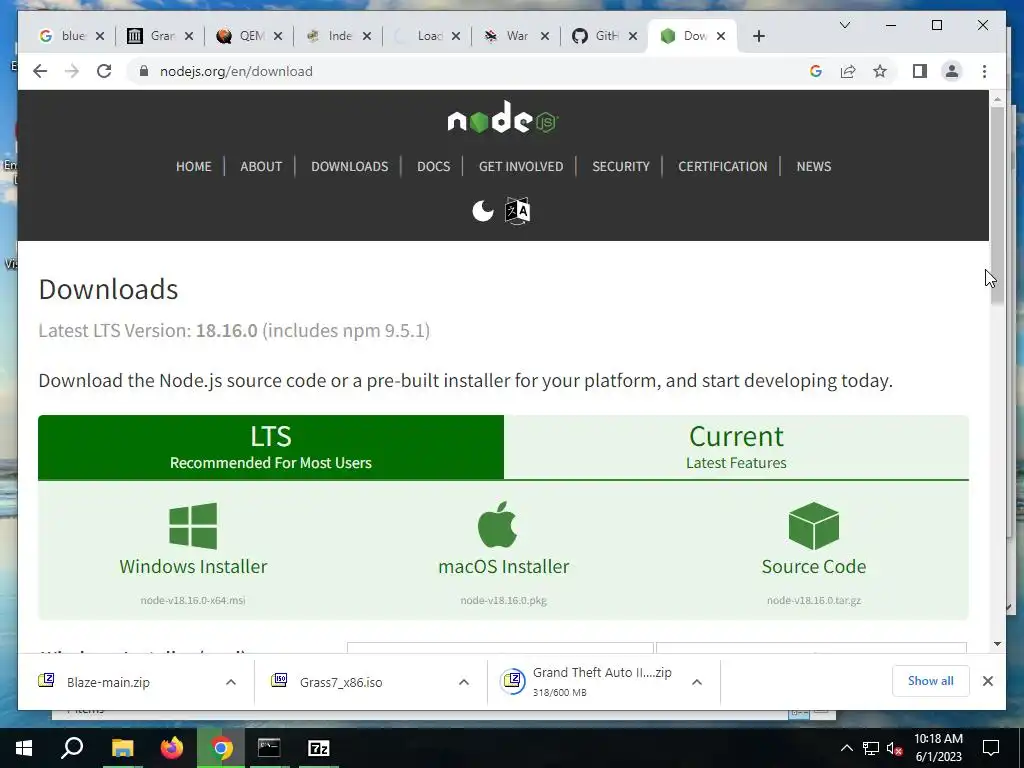Open the GET INVOLVED nav link
The width and height of the screenshot is (1024, 768).
coord(521,167)
